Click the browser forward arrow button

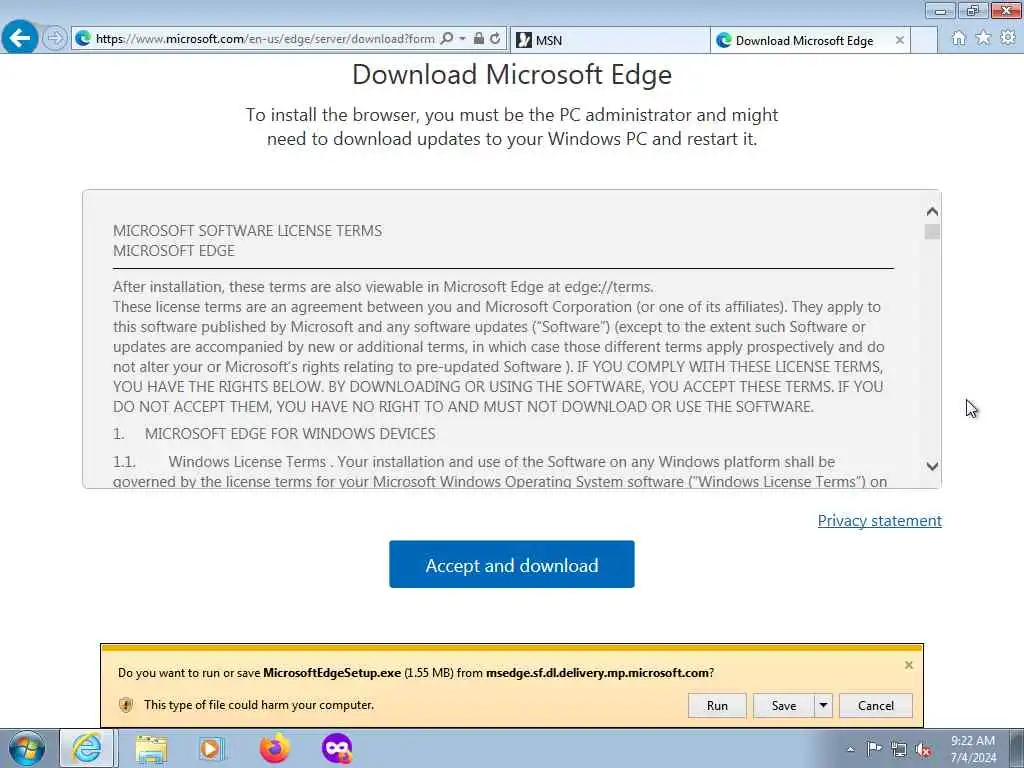pos(56,38)
